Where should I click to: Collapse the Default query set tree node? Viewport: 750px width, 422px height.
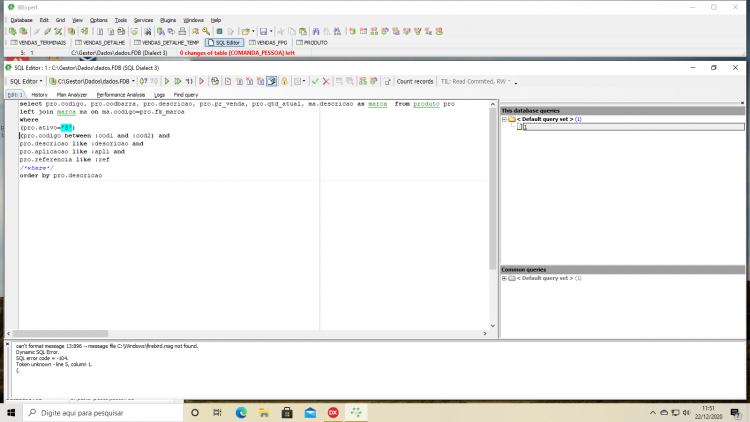[x=504, y=119]
